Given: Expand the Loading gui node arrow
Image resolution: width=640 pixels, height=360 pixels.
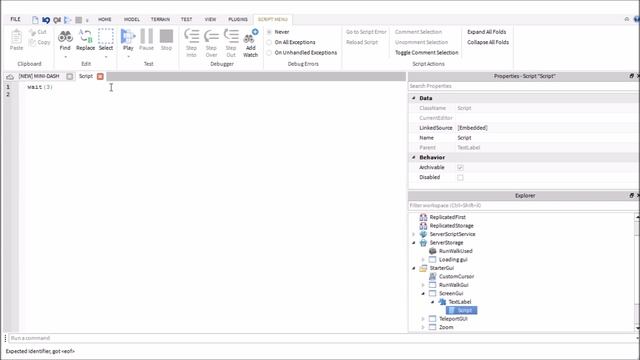Looking at the screenshot, I should point(423,260).
